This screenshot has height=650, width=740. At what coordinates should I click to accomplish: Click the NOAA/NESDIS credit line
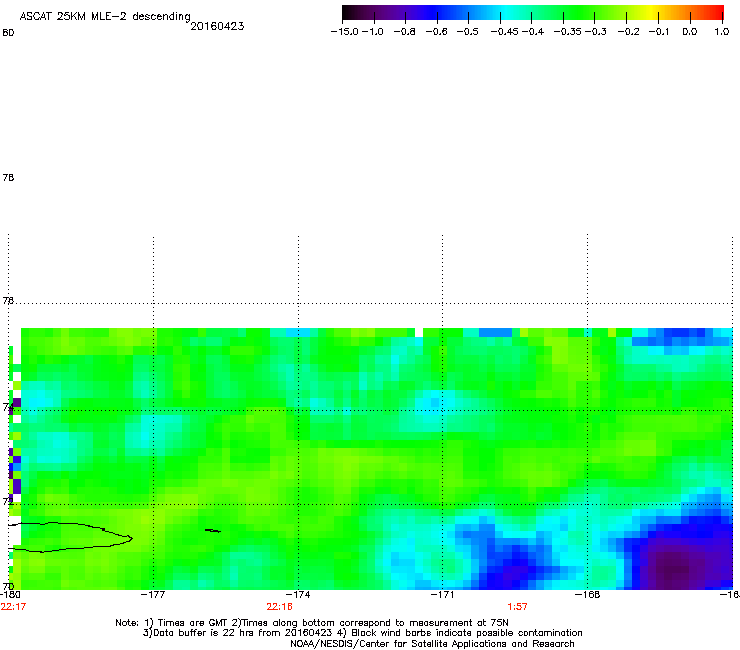coord(432,644)
